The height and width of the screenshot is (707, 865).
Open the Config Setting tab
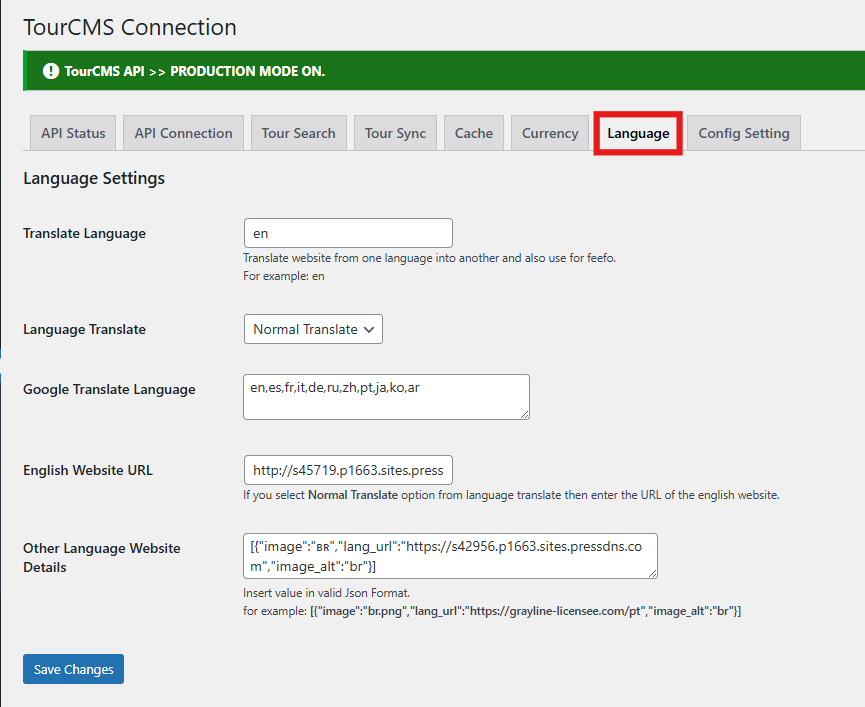point(743,133)
